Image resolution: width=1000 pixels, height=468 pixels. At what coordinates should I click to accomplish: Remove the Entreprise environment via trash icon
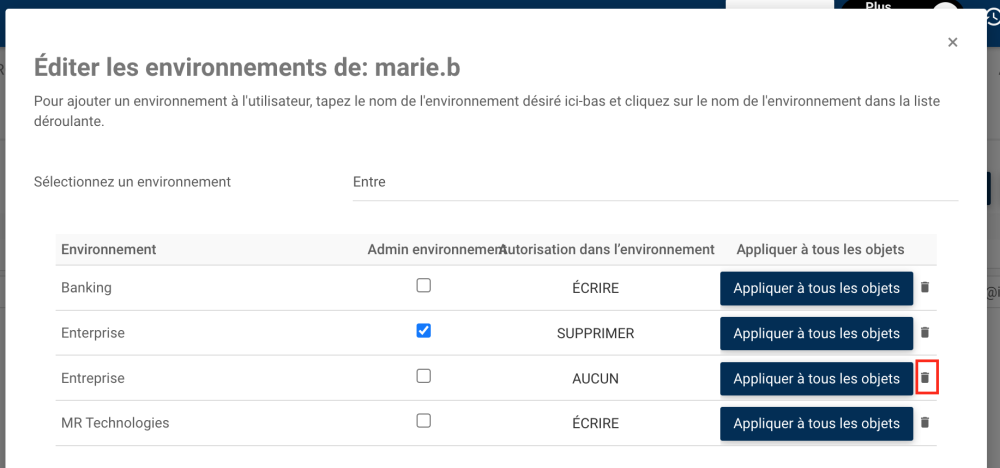tap(925, 378)
